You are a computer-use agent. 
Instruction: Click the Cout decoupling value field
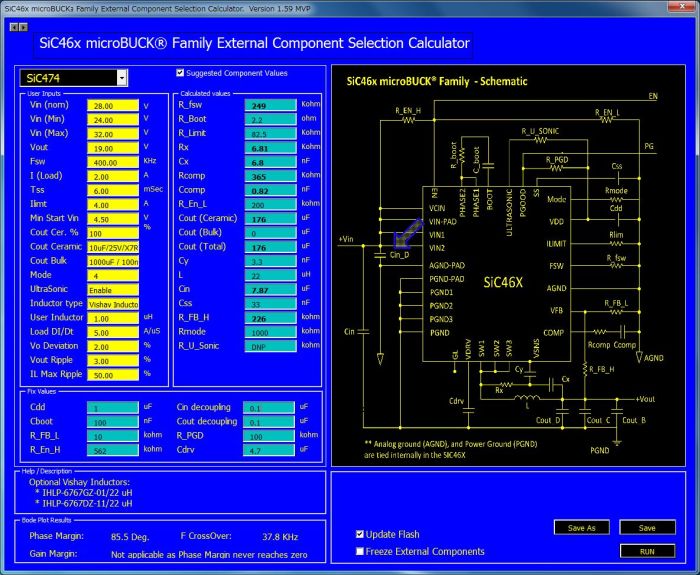pos(269,422)
